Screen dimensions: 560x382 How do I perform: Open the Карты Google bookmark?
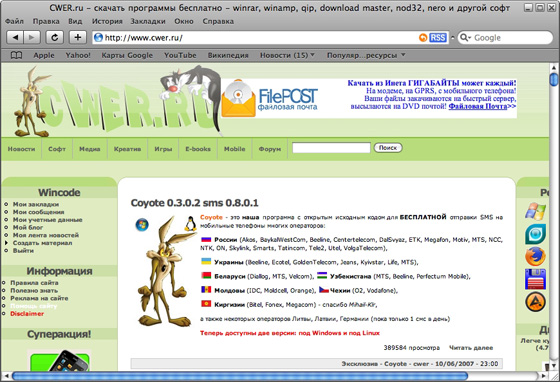127,55
